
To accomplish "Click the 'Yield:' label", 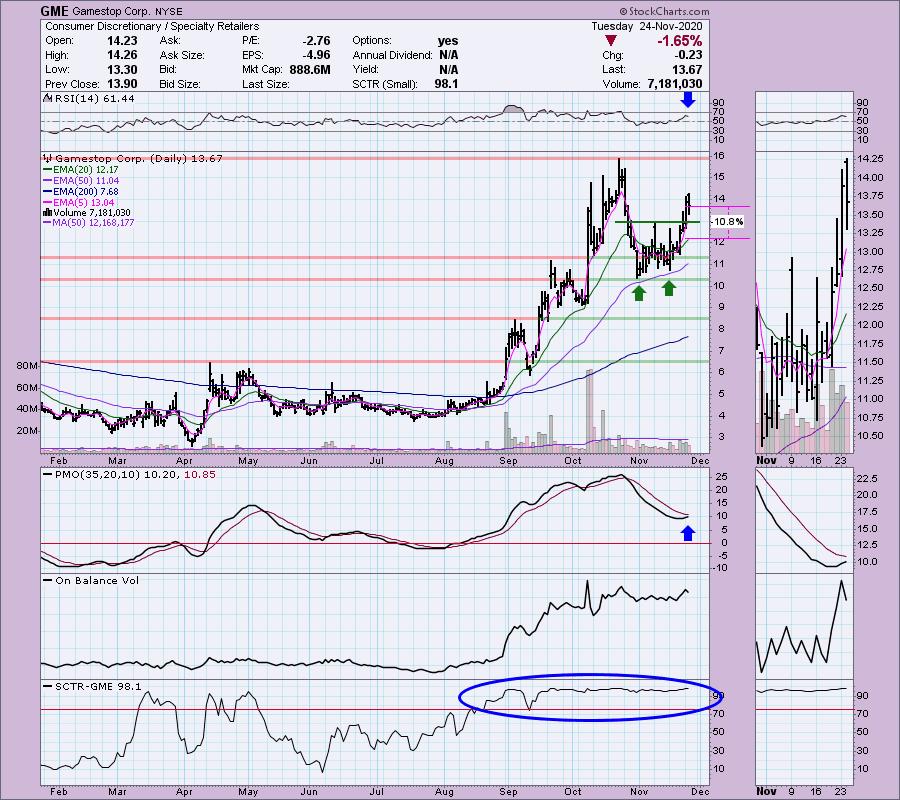I will pos(365,69).
